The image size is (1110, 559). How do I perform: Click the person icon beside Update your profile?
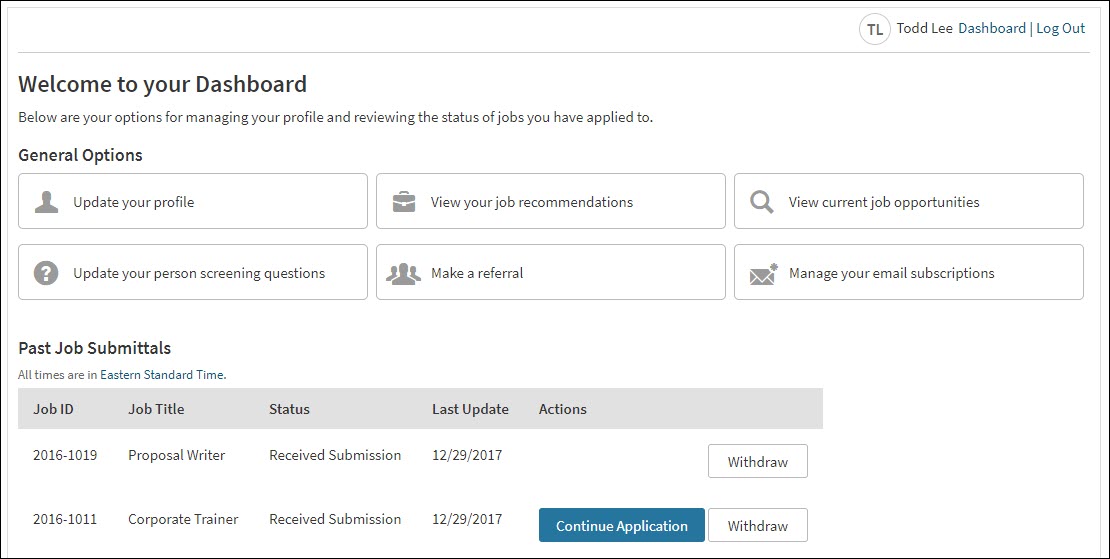[x=46, y=202]
